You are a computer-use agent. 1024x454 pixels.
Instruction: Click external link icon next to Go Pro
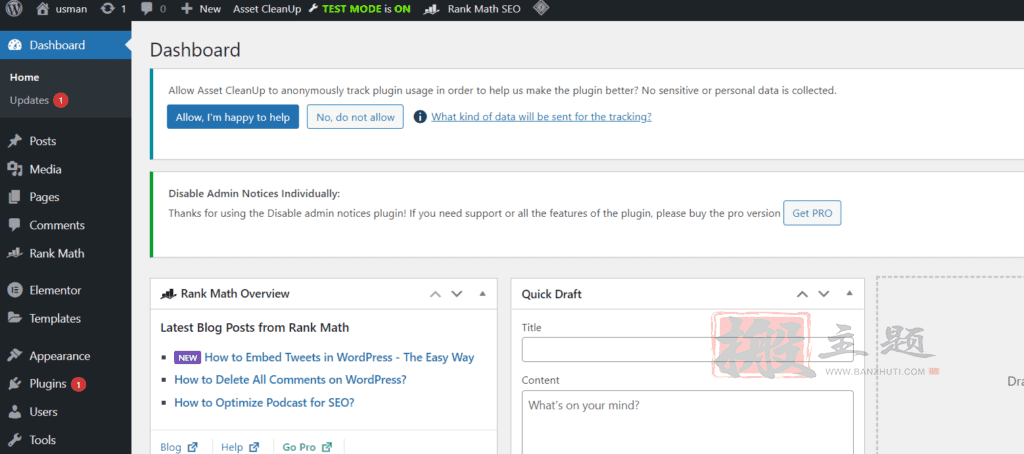coord(327,447)
